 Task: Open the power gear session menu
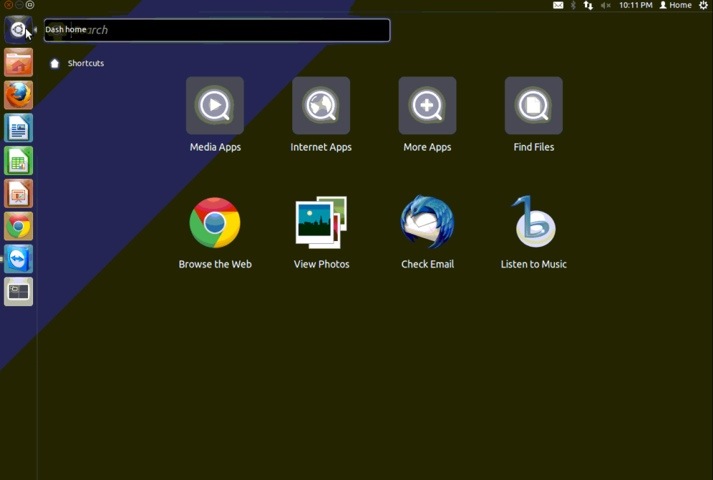tap(703, 5)
